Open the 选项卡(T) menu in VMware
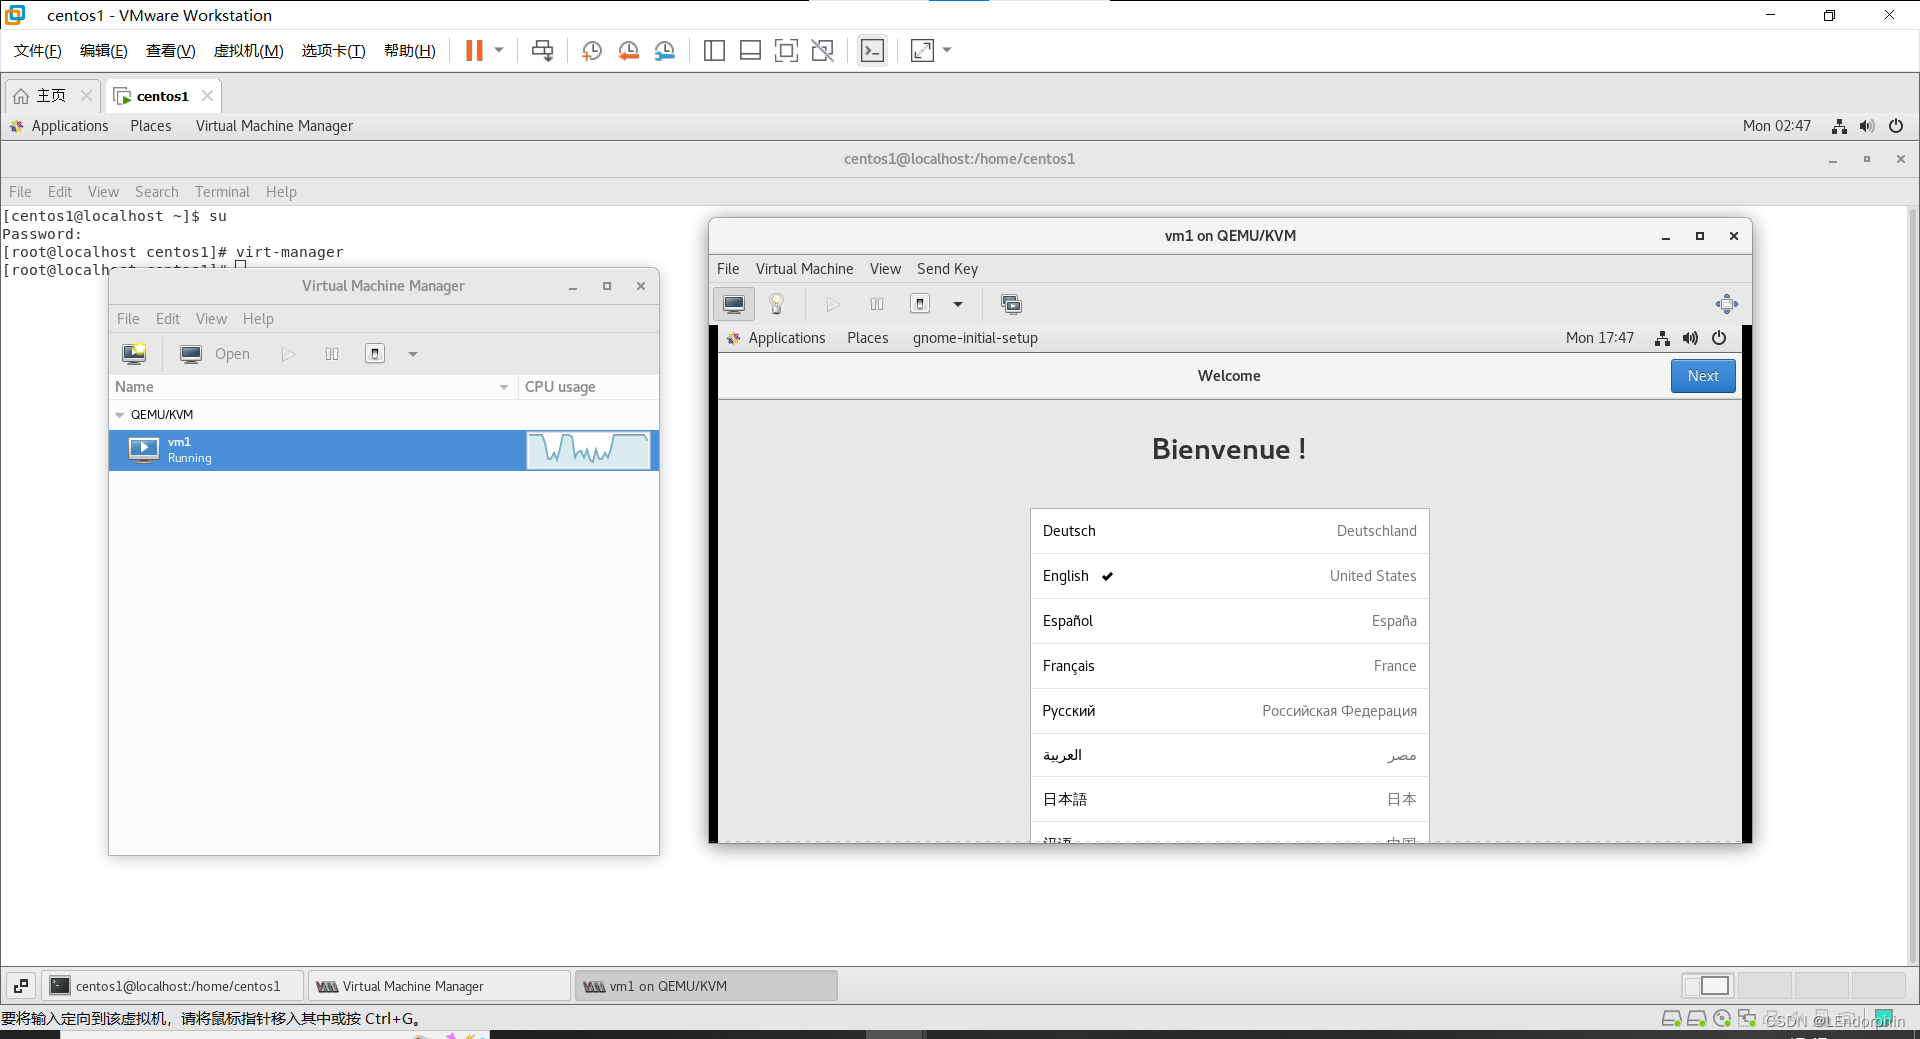Viewport: 1920px width, 1039px height. 333,51
